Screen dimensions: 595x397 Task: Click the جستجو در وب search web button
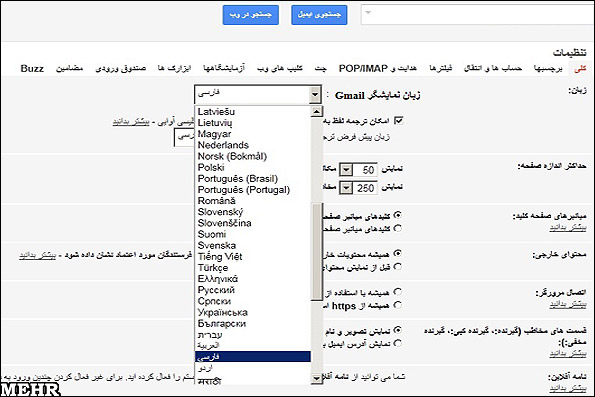[251, 15]
